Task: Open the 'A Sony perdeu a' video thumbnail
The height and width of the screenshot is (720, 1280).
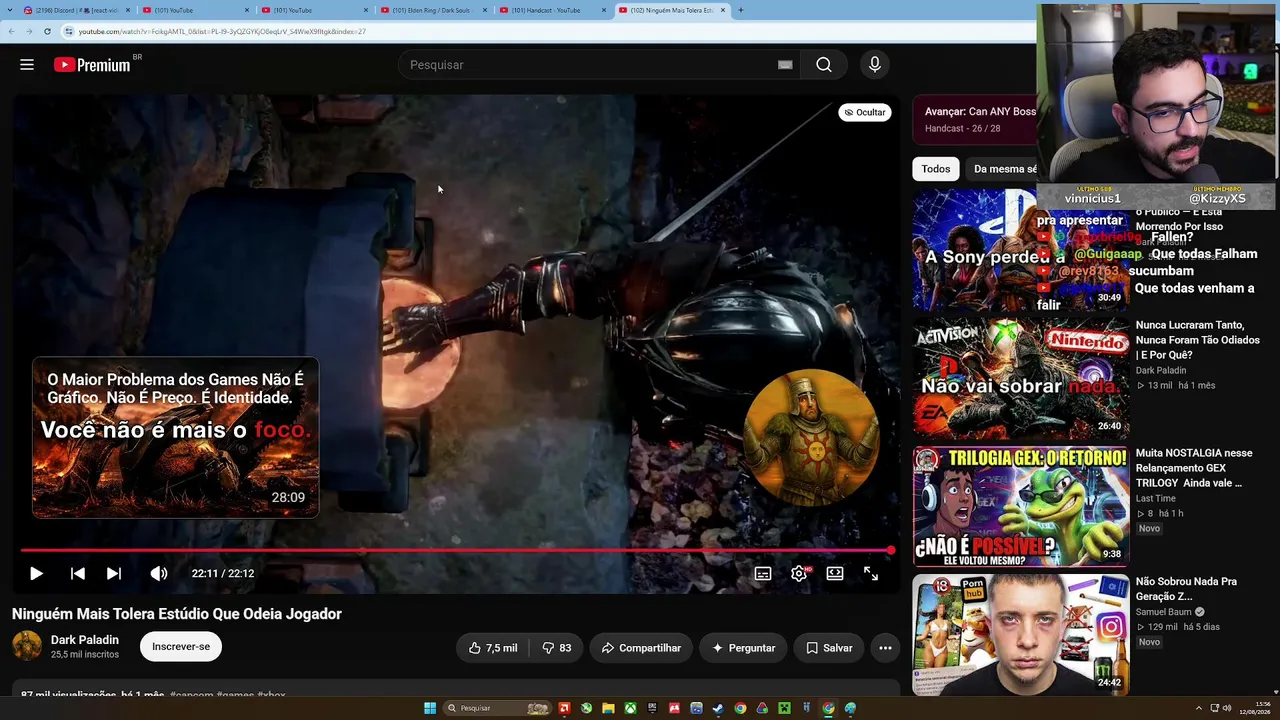Action: point(1020,250)
